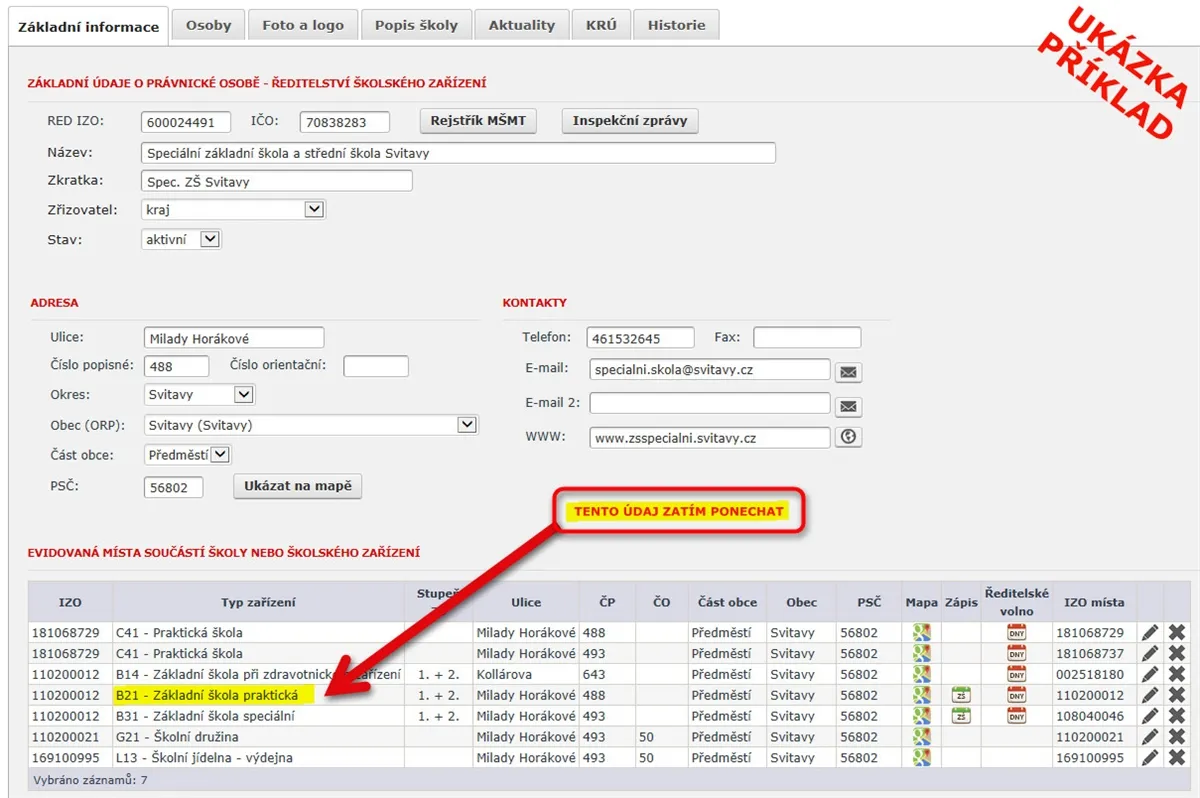Image resolution: width=1200 pixels, height=798 pixels.
Task: Click the empty E-mail 2 field
Action: coord(710,404)
